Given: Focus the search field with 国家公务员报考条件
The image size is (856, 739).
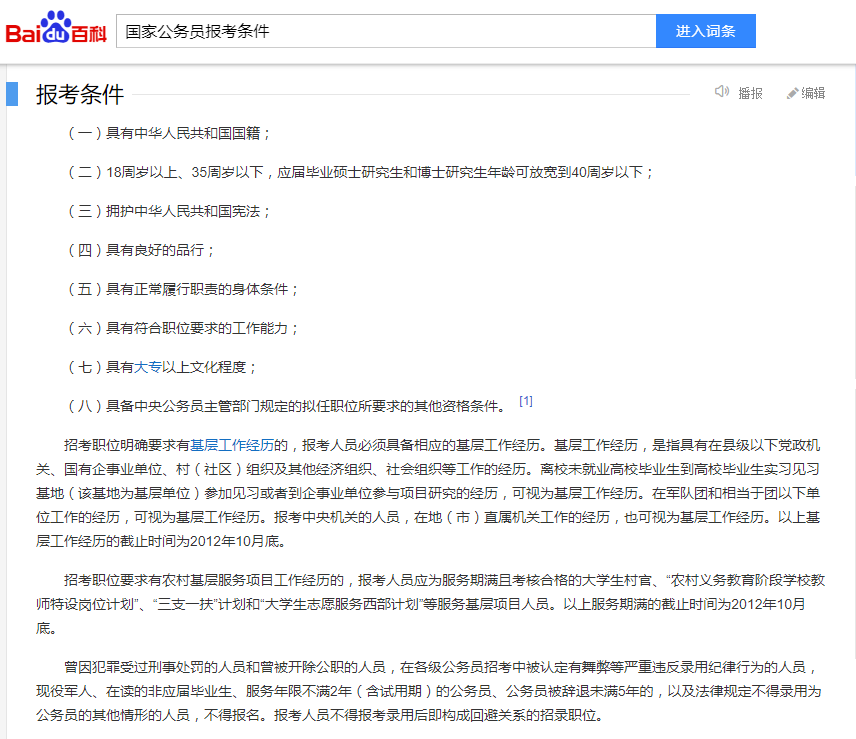Looking at the screenshot, I should pos(386,31).
